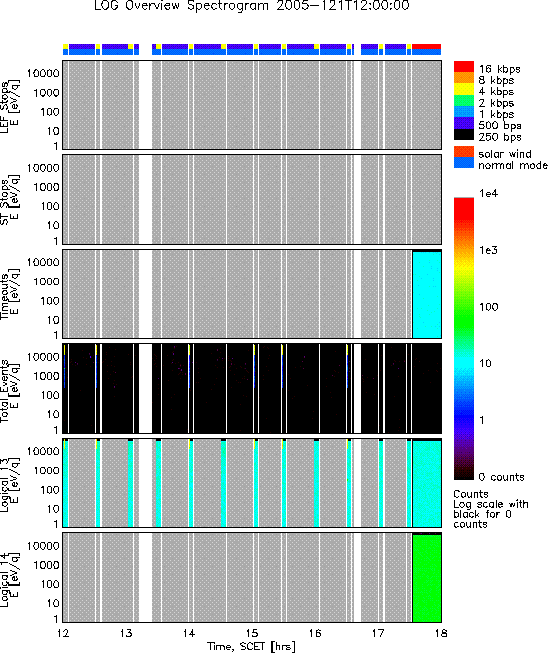Viewport: 548px width, 653px height.
Task: Click the light blue 1 kbps legend swatch
Action: coord(463,112)
